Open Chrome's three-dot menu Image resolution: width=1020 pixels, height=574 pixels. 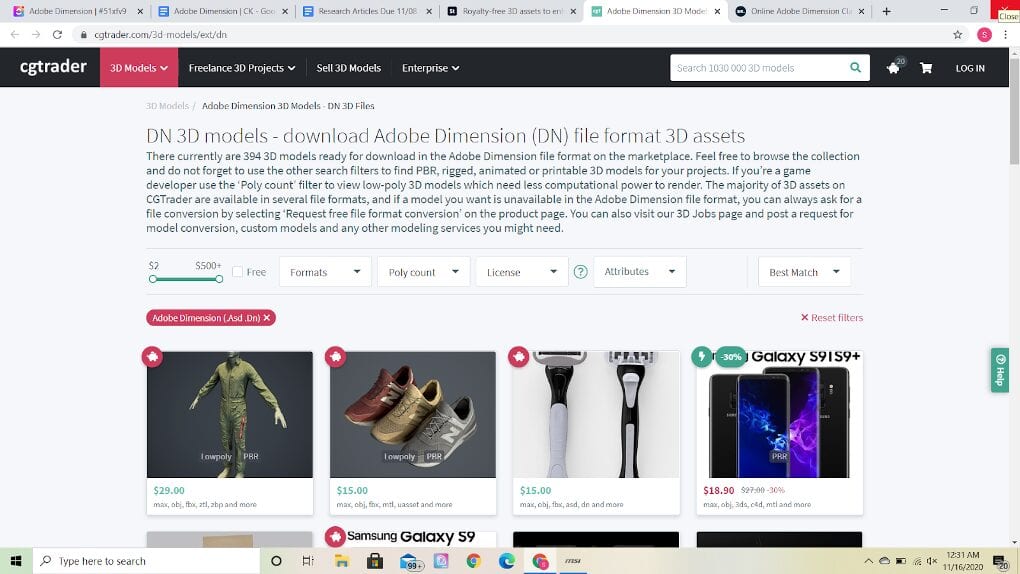pyautogui.click(x=1006, y=34)
